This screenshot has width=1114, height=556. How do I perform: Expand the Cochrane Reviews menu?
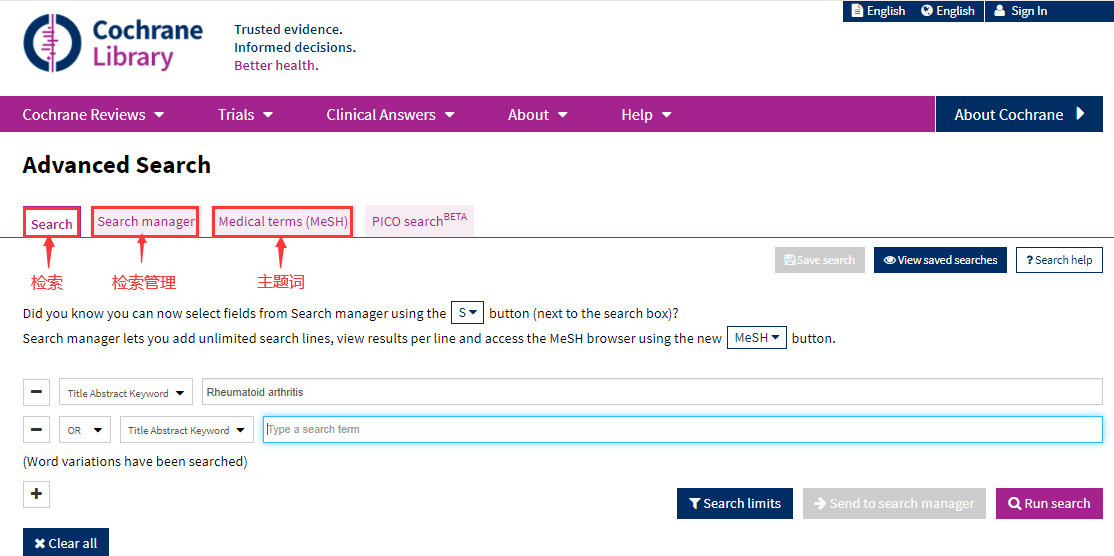tap(93, 115)
